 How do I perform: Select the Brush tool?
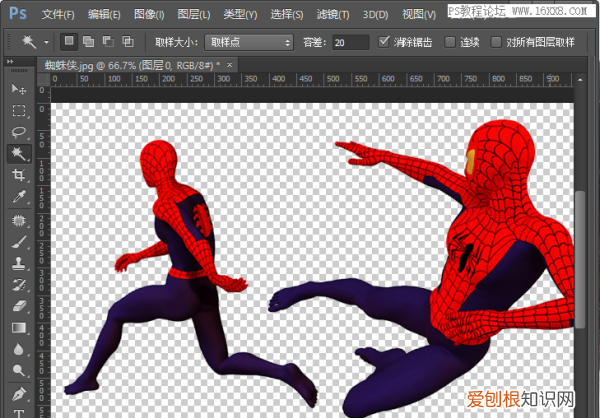(x=18, y=241)
